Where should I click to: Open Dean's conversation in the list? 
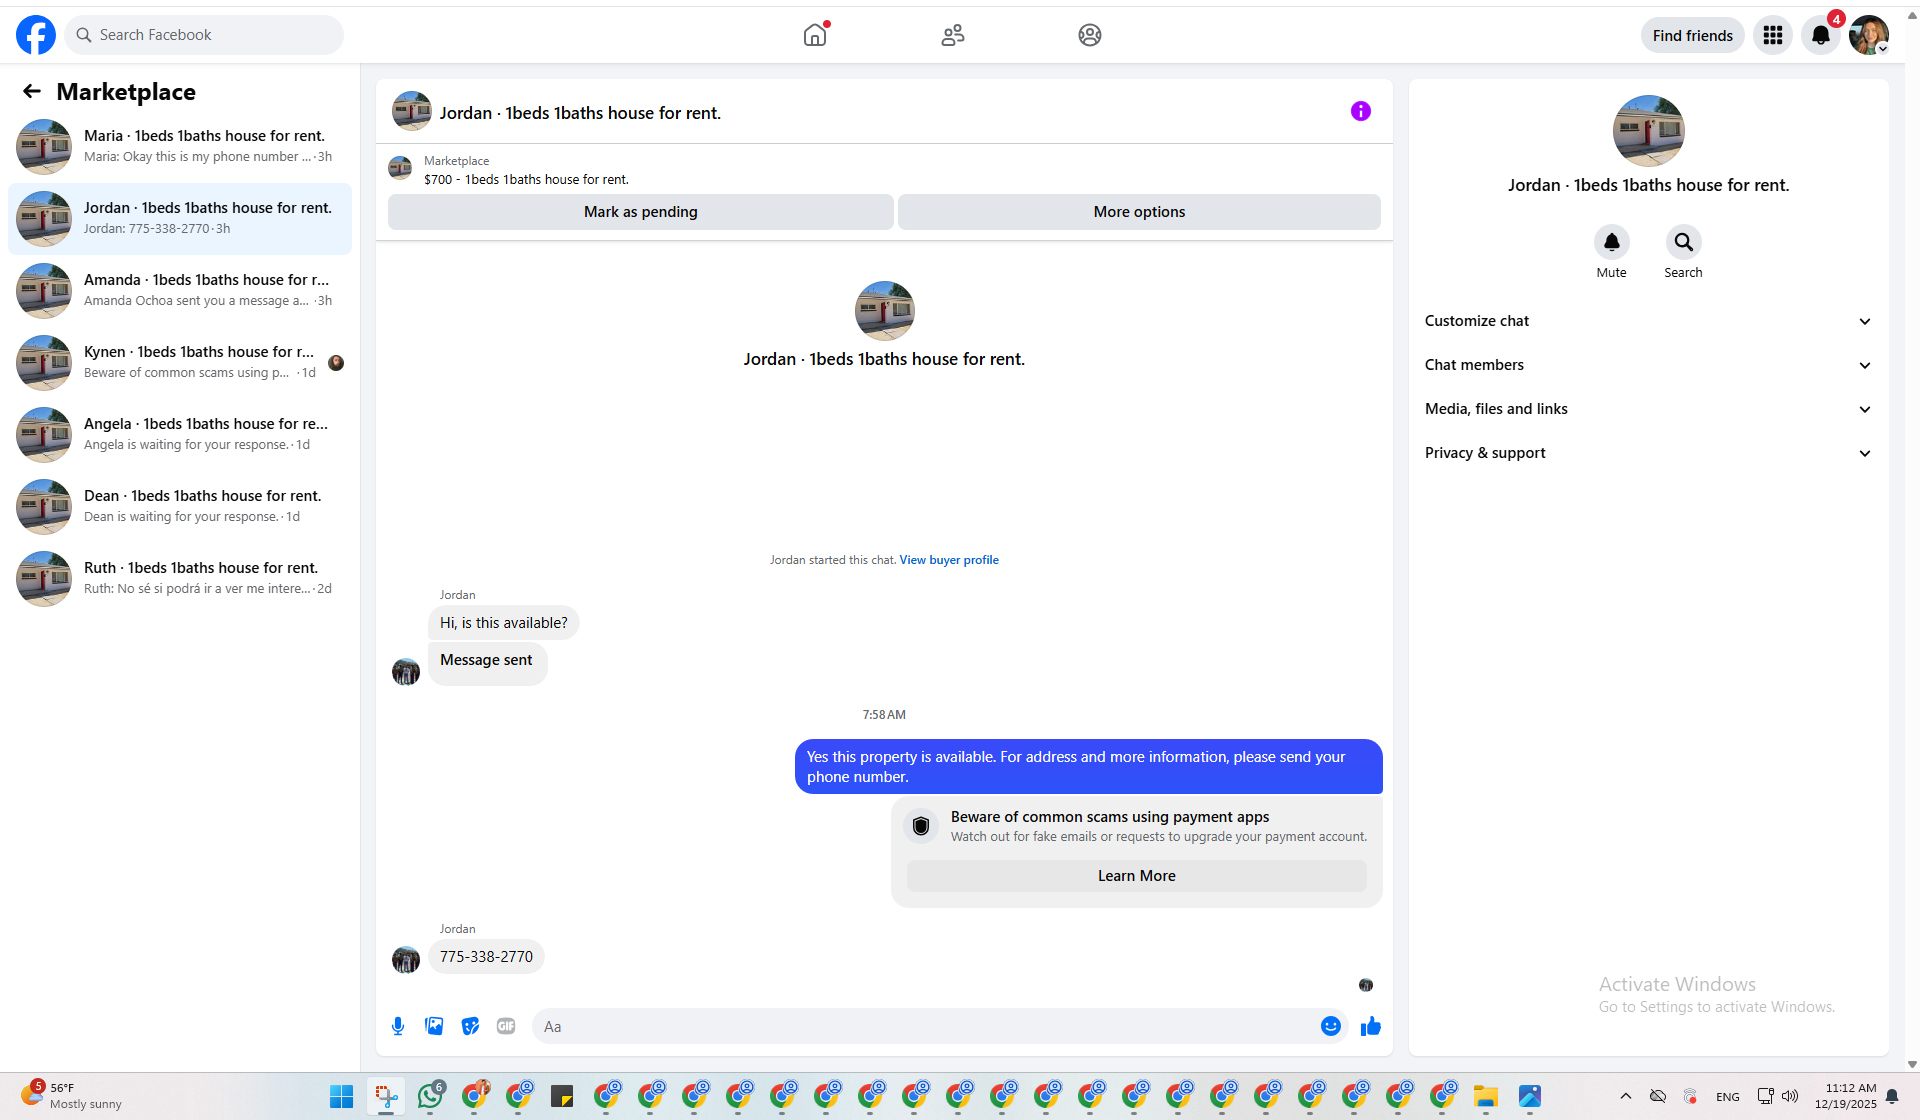coord(180,507)
